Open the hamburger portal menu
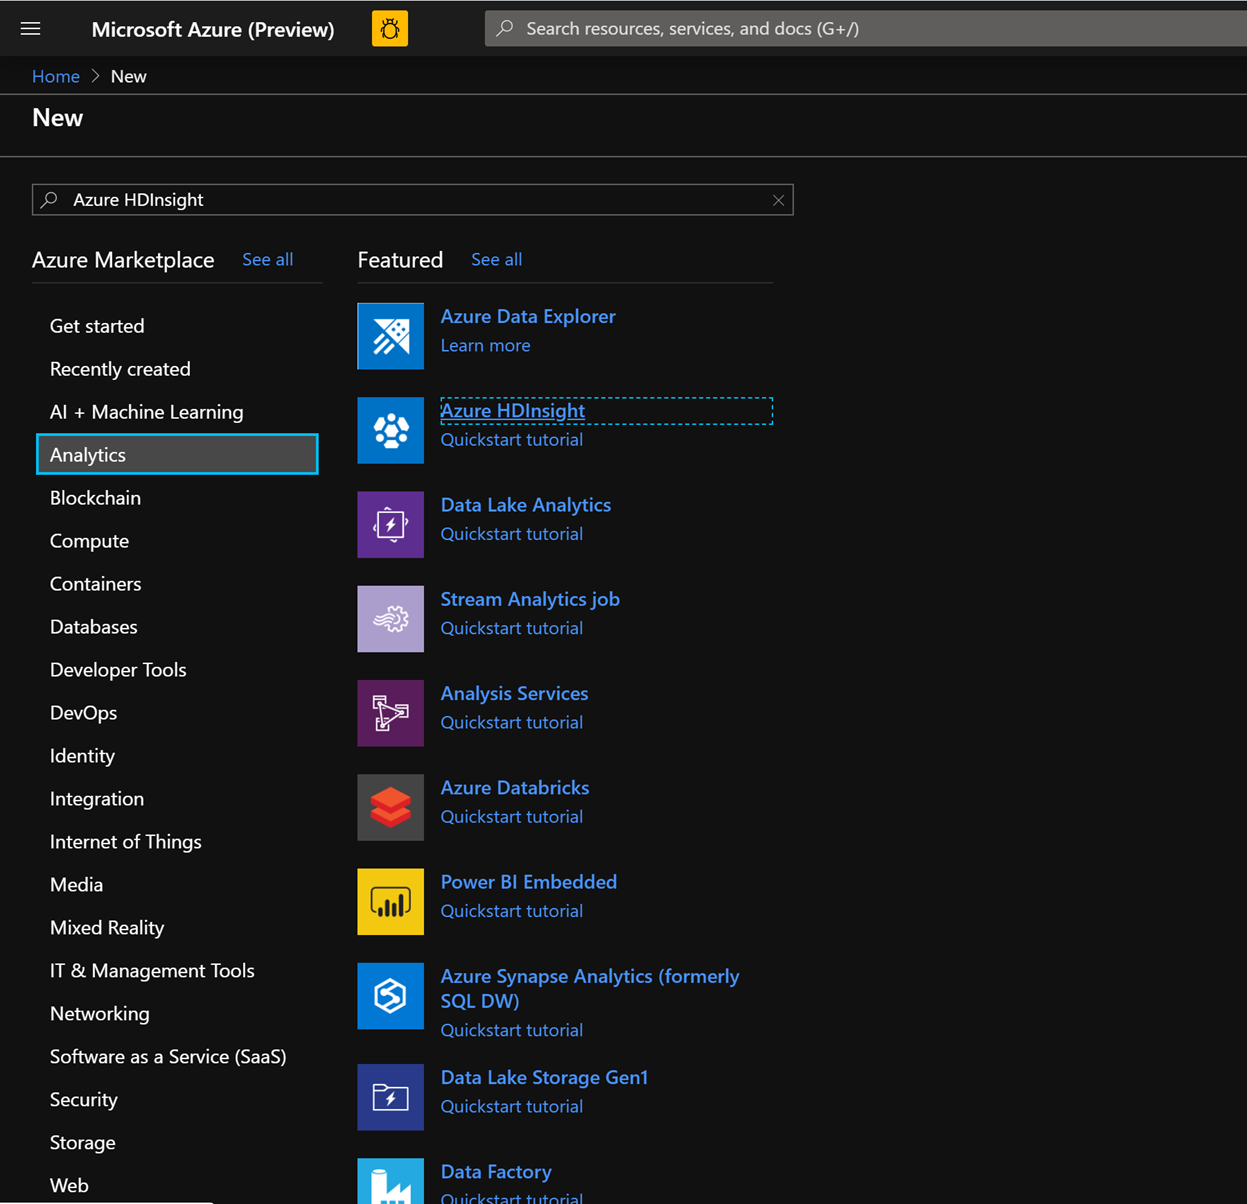 (x=30, y=29)
